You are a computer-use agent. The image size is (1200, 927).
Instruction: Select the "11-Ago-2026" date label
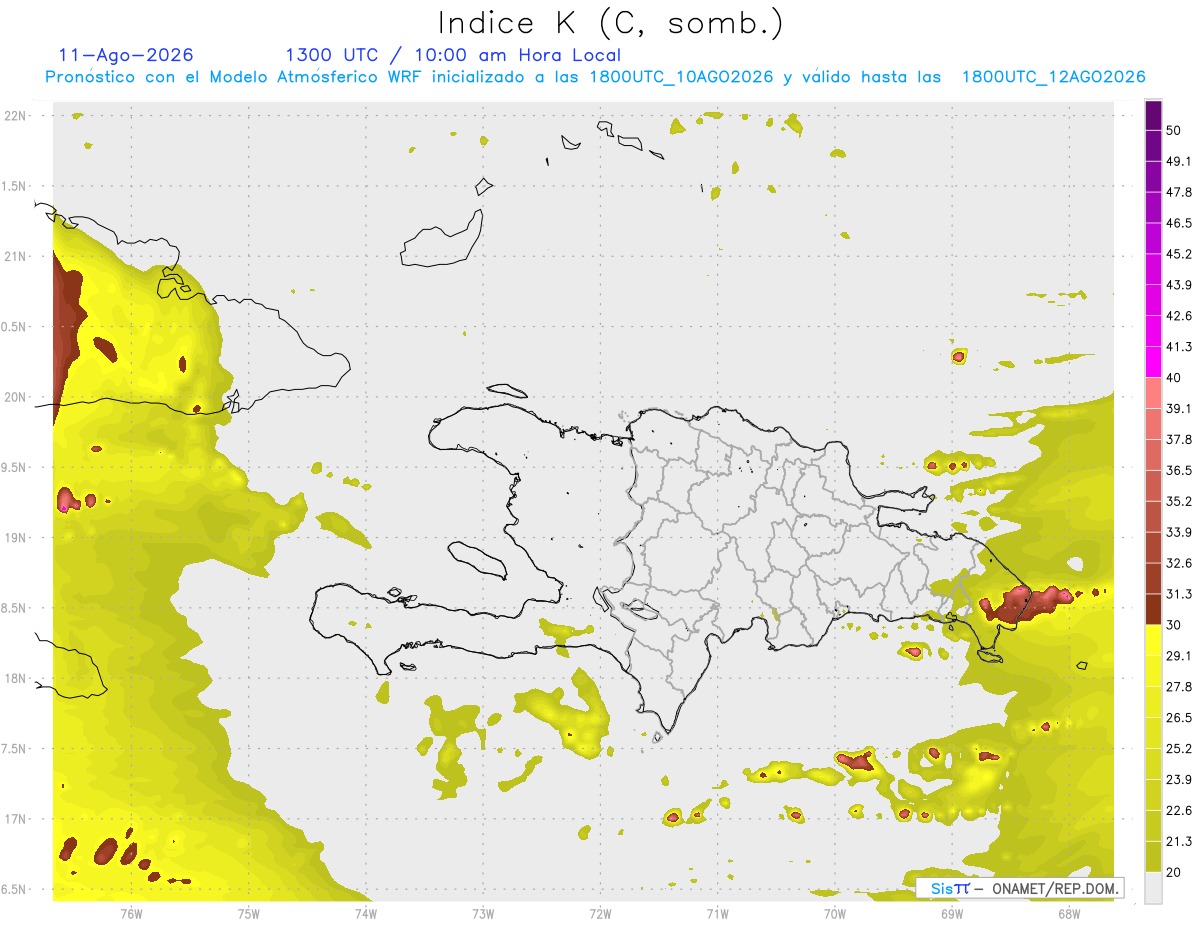126,55
